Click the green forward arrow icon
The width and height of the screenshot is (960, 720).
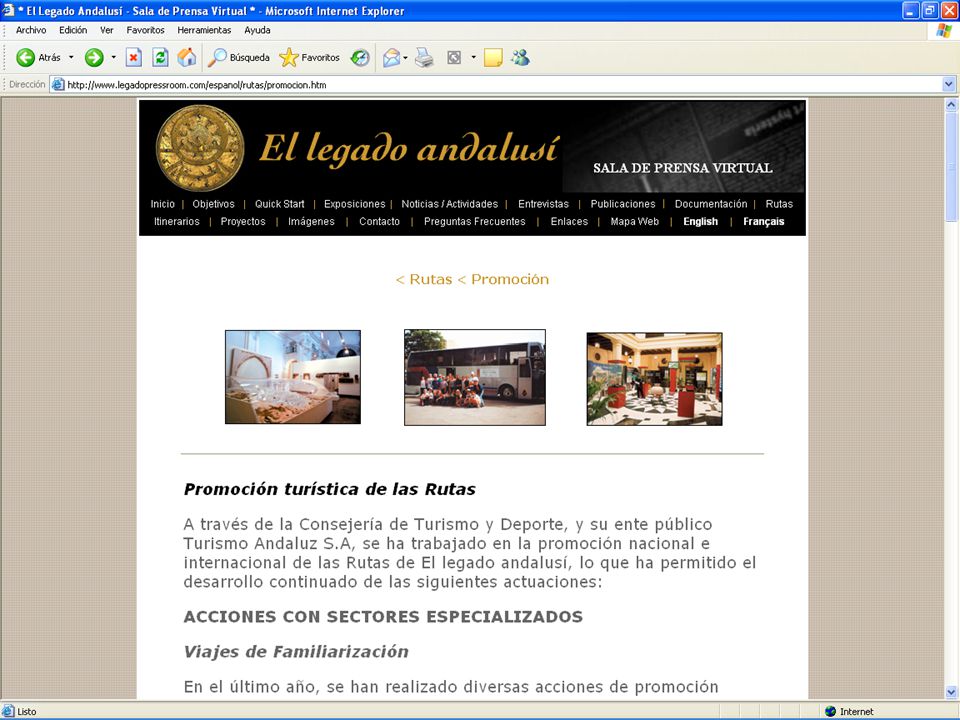(x=94, y=58)
